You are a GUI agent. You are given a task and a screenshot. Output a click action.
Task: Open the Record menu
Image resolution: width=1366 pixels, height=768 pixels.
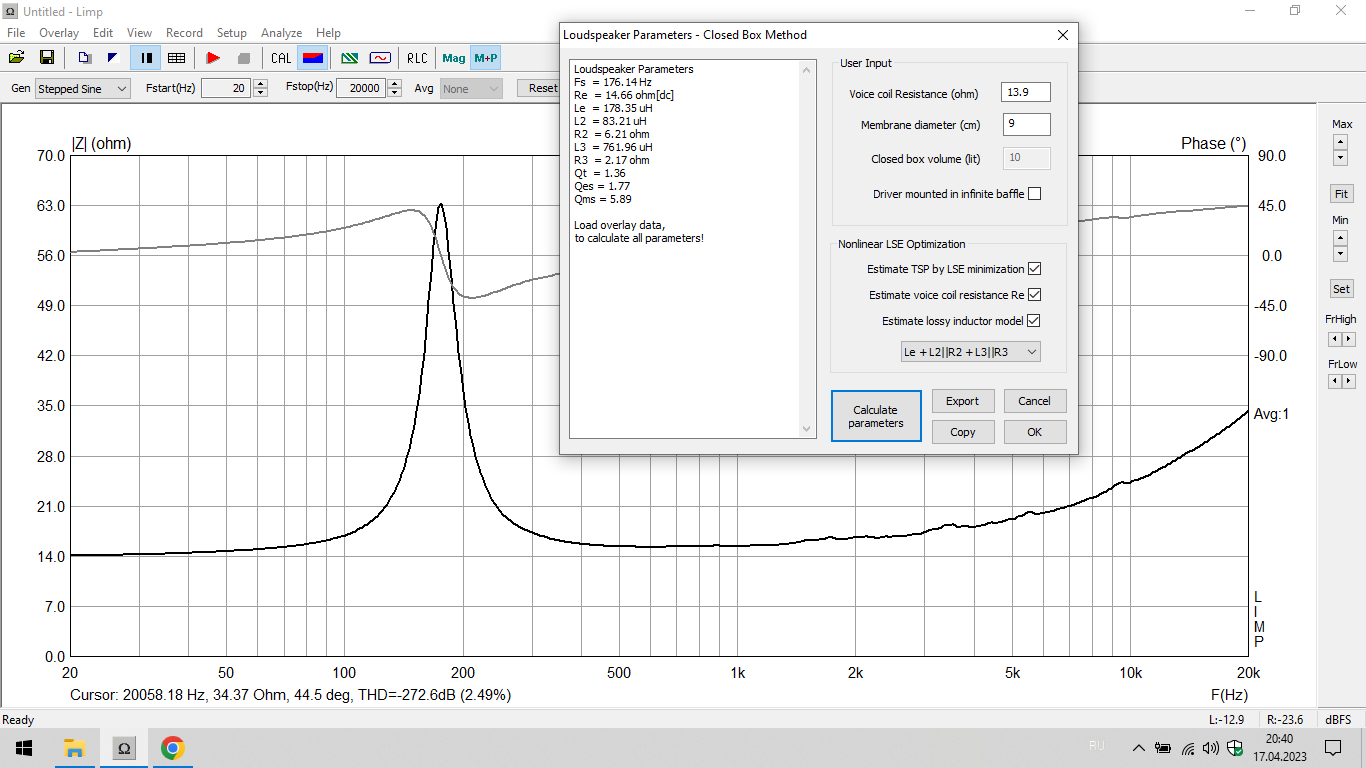click(x=184, y=33)
